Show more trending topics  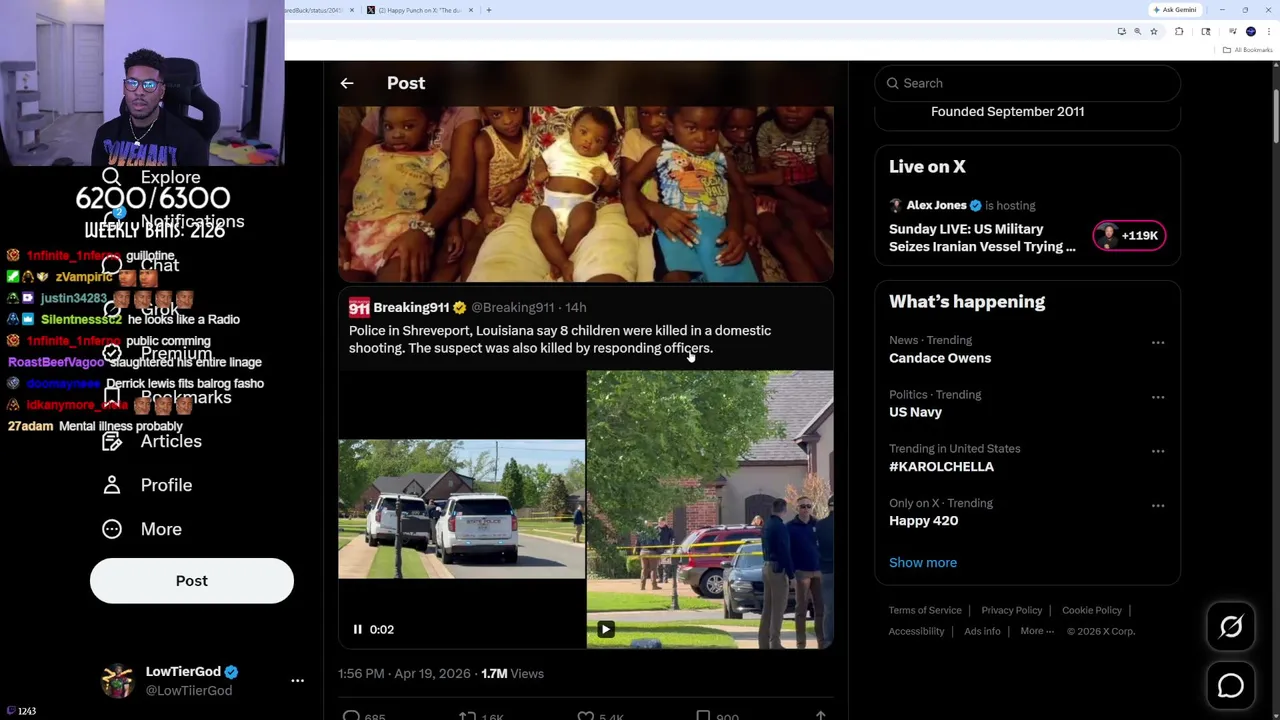pos(923,562)
